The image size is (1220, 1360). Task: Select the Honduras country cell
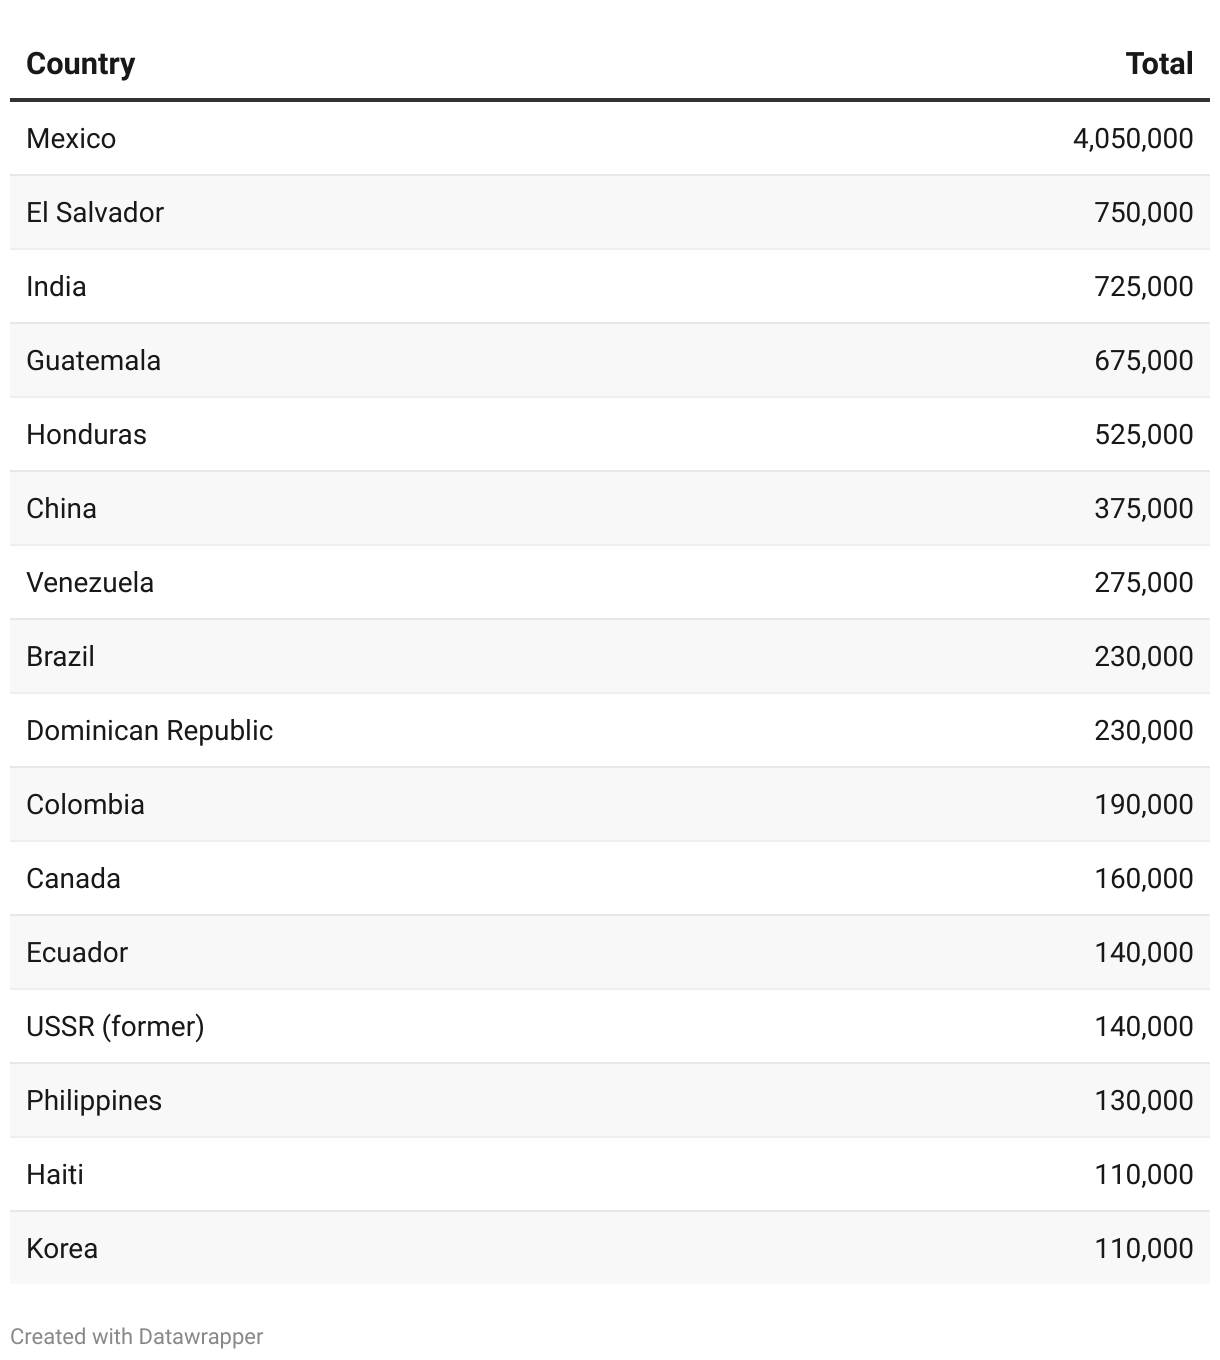coord(86,434)
